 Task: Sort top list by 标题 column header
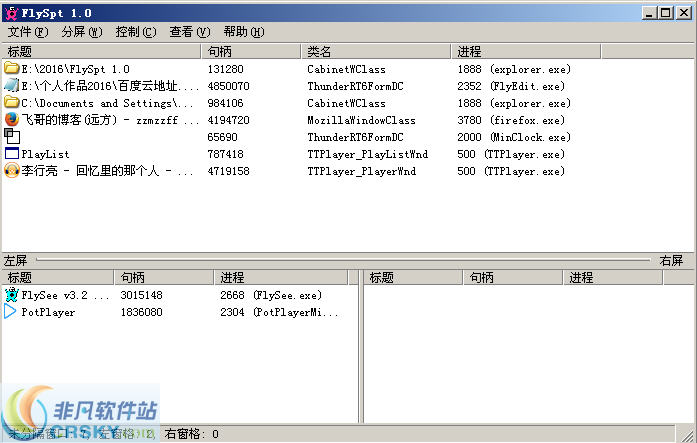click(x=101, y=52)
